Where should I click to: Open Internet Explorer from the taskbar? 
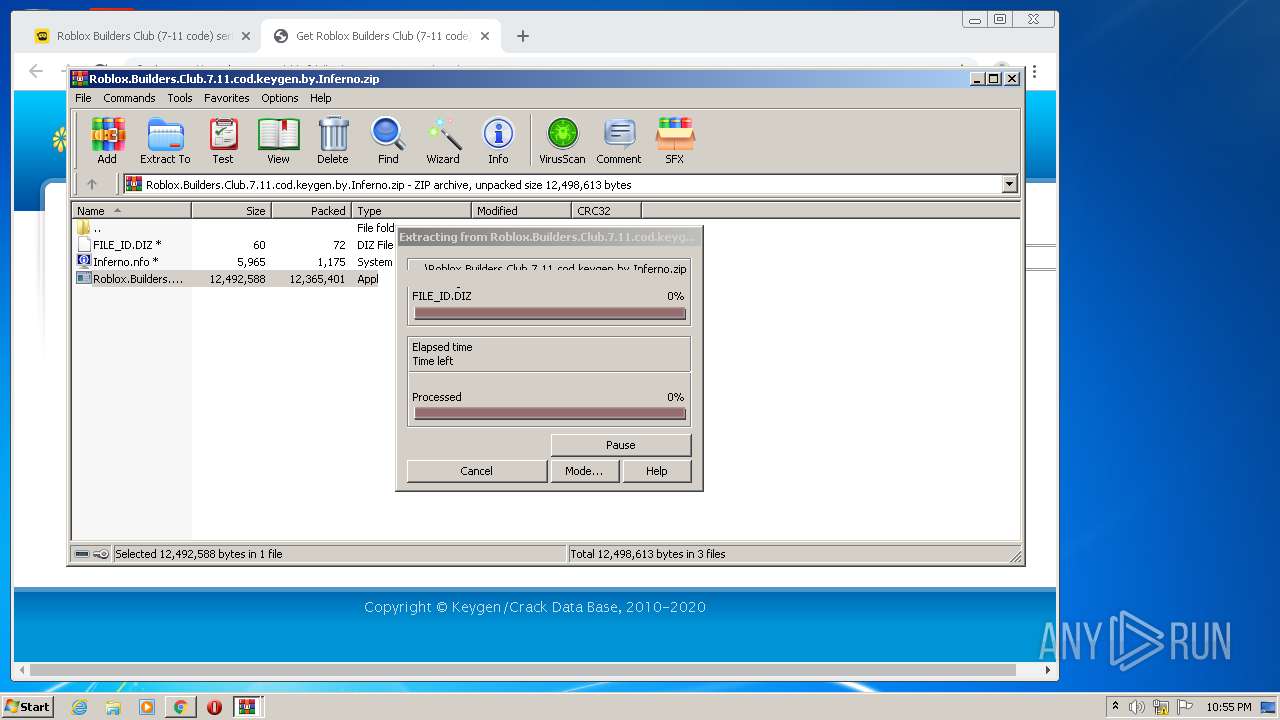click(80, 707)
